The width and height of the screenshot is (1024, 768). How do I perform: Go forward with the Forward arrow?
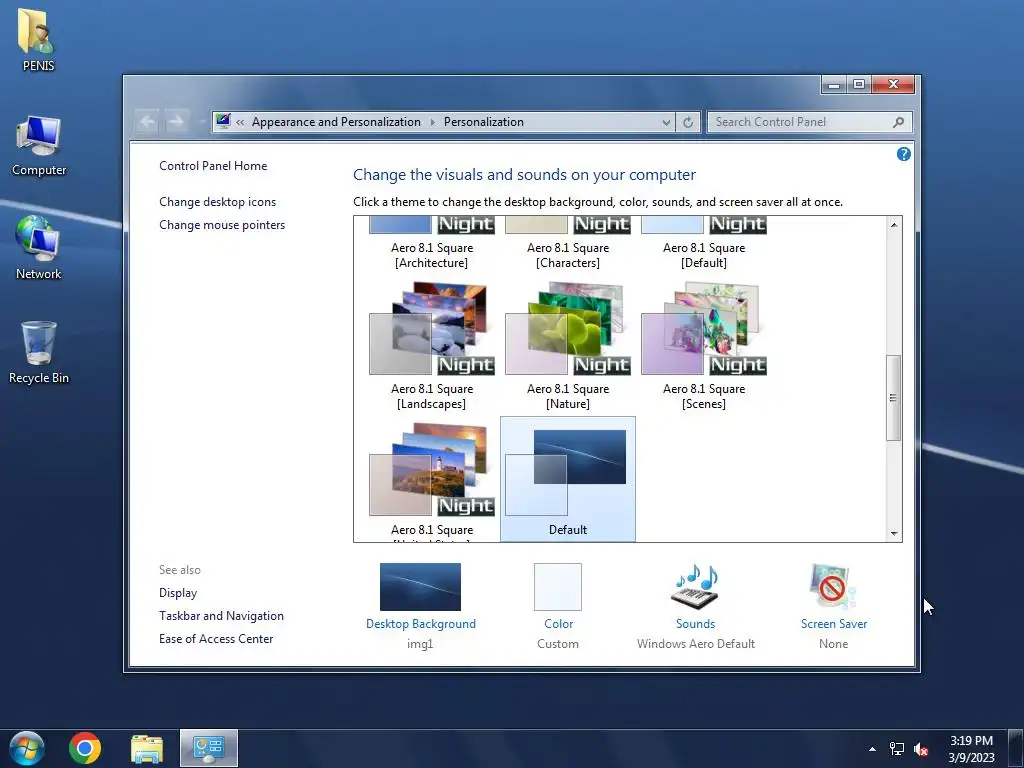176,122
